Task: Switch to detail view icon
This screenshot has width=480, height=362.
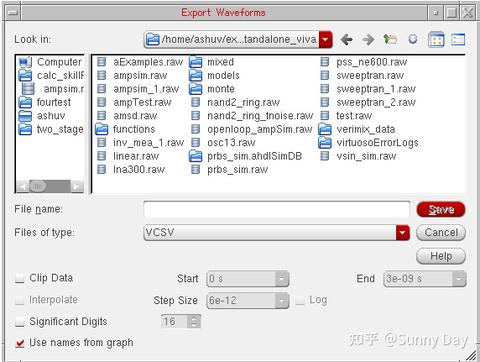Action: tap(458, 39)
